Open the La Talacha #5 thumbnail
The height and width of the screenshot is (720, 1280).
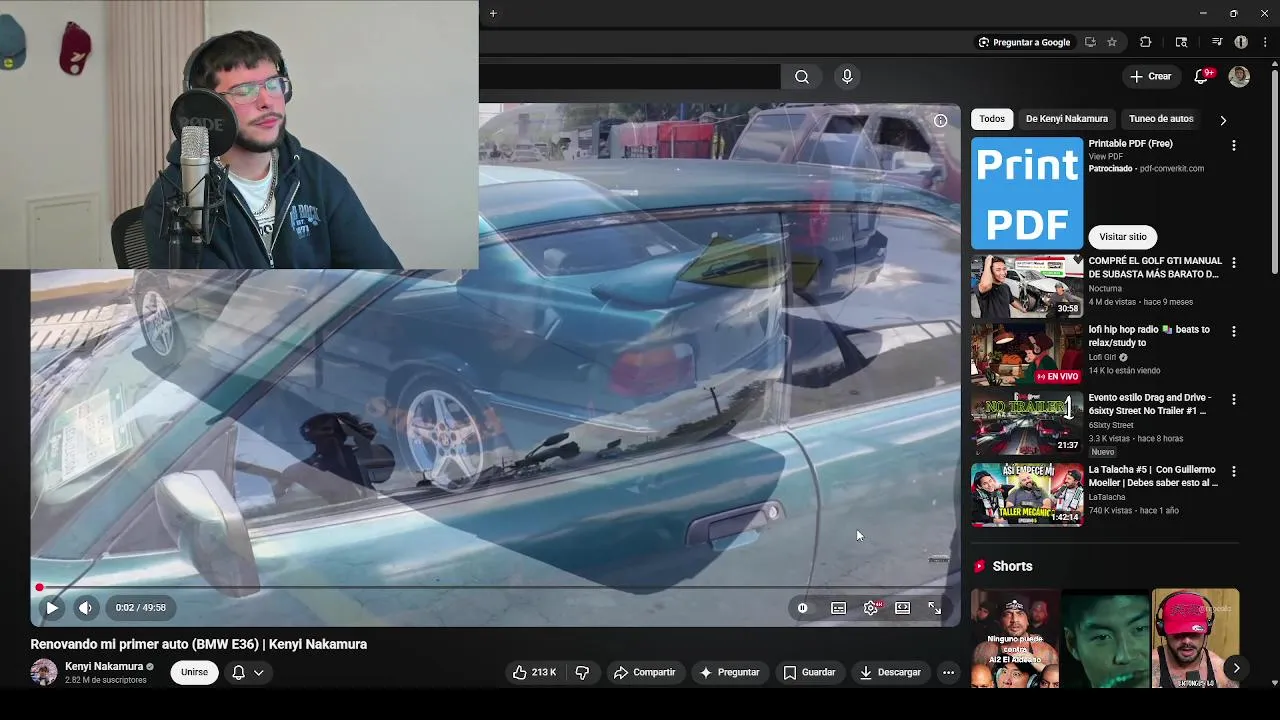click(1027, 495)
